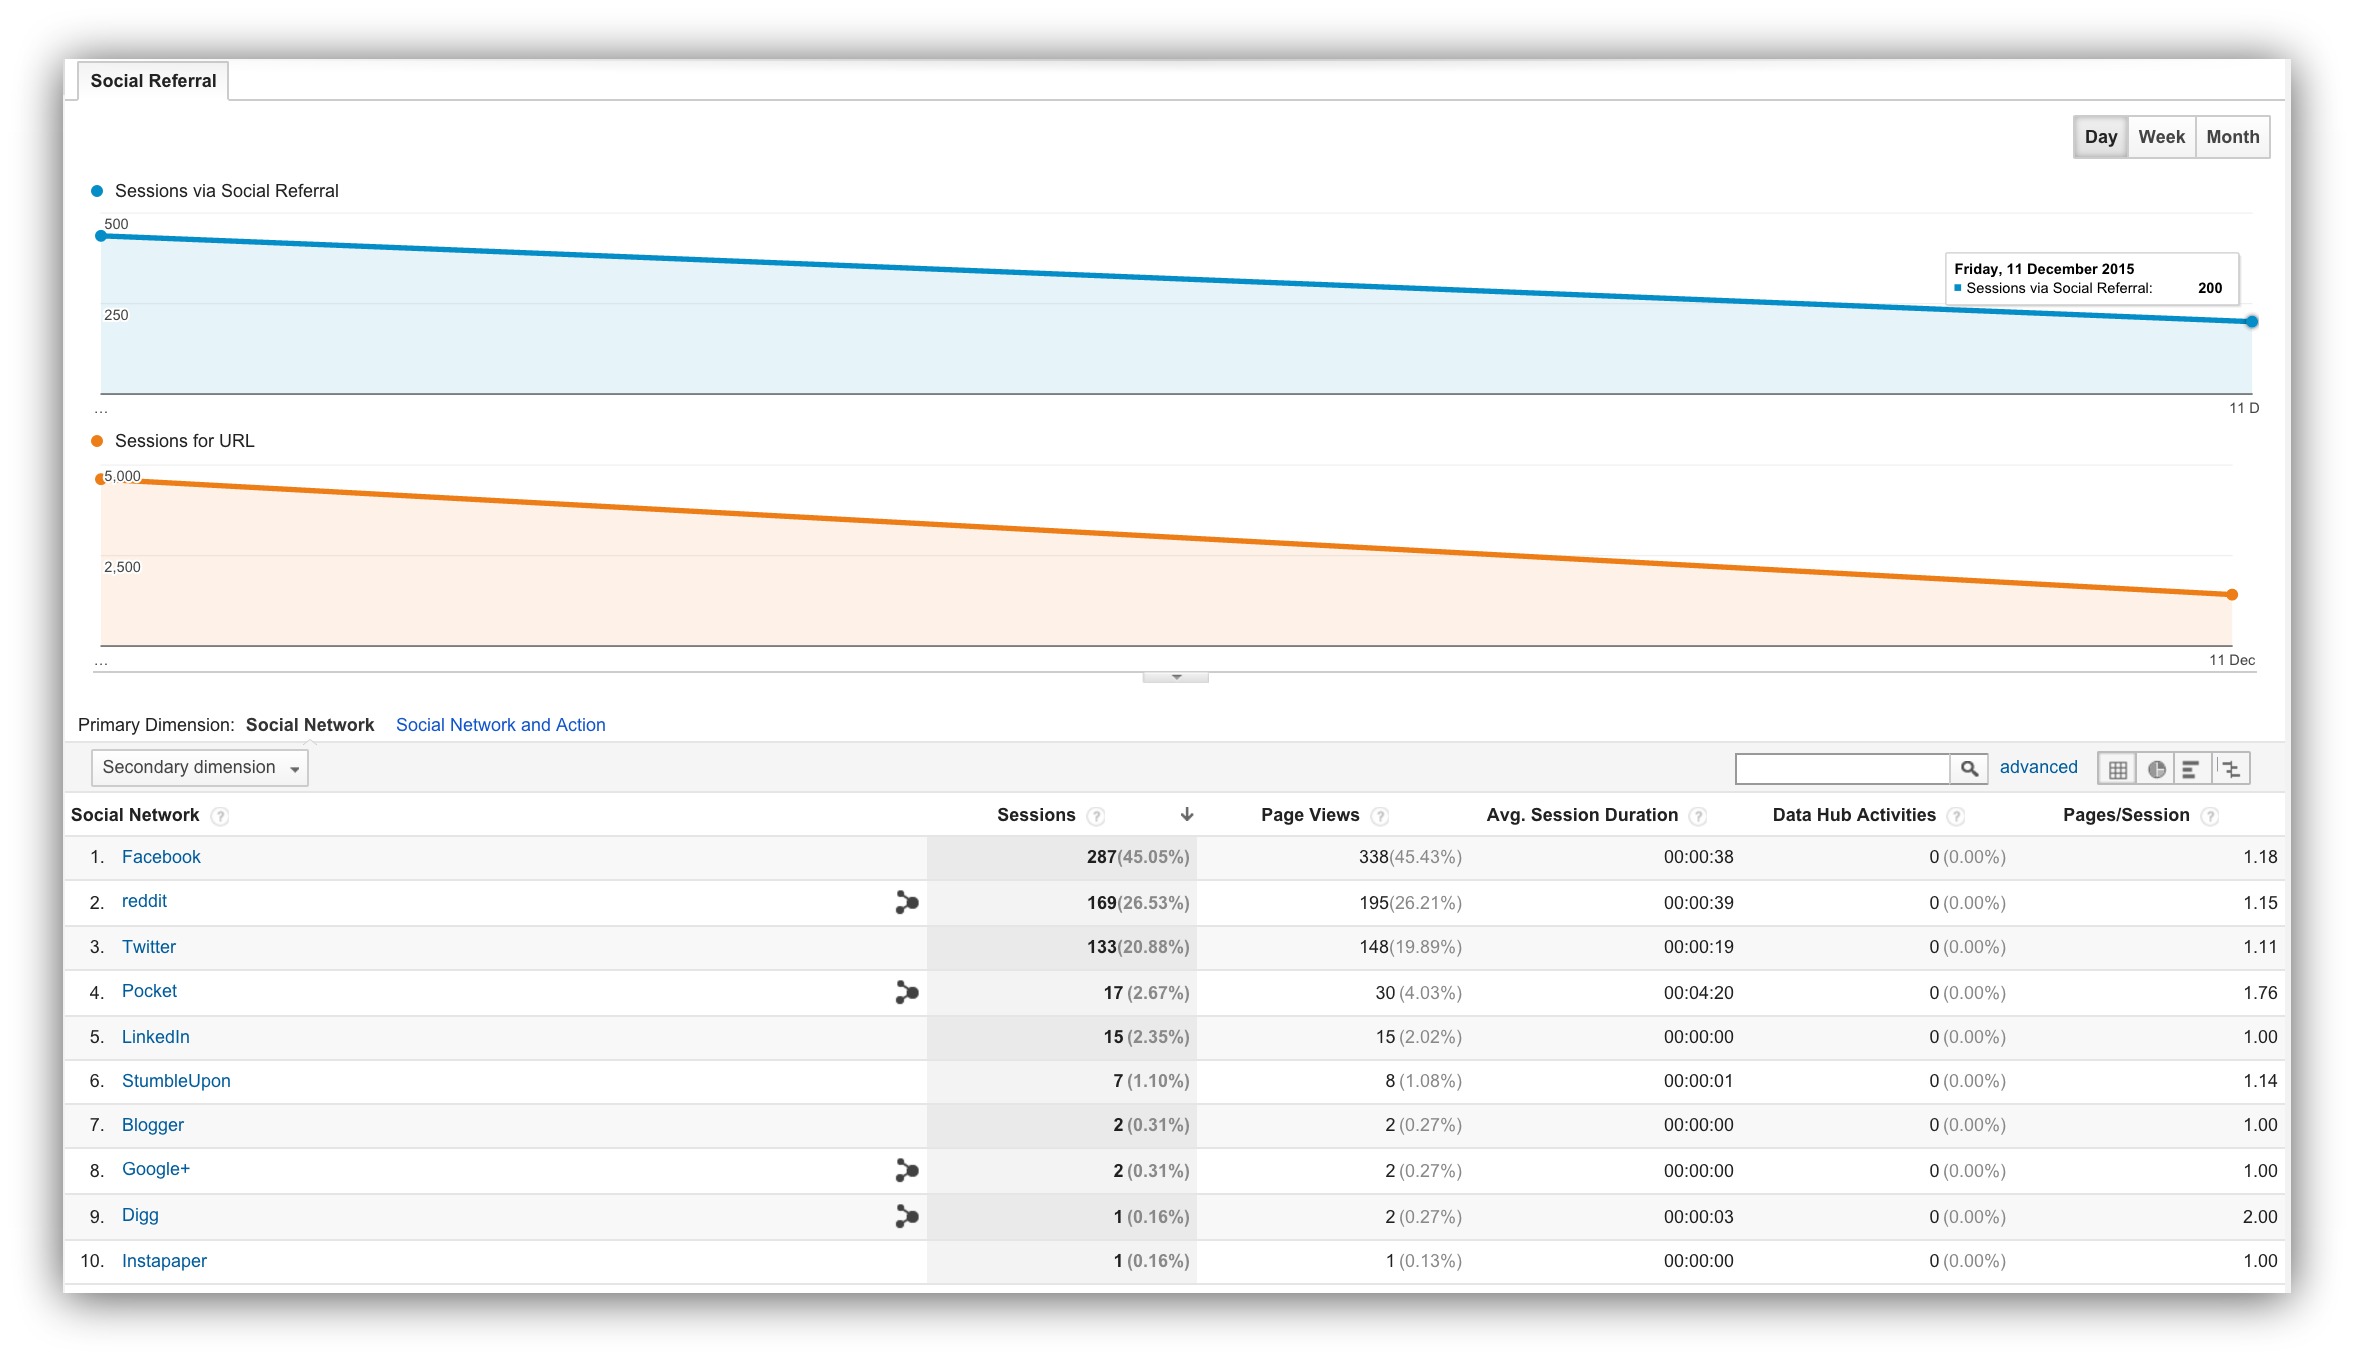Image resolution: width=2354 pixels, height=1360 pixels.
Task: Click reddit sessions value 169
Action: point(1101,903)
